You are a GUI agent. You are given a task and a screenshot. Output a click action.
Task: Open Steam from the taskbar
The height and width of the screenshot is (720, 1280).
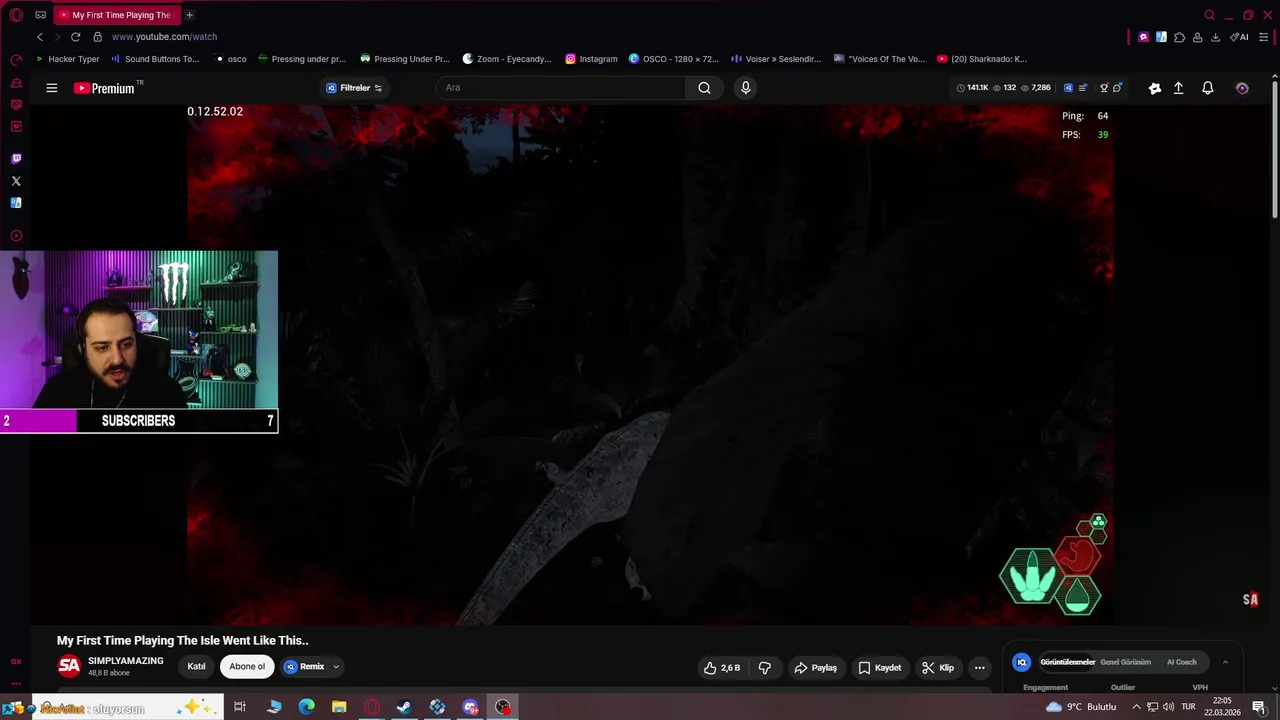[404, 707]
